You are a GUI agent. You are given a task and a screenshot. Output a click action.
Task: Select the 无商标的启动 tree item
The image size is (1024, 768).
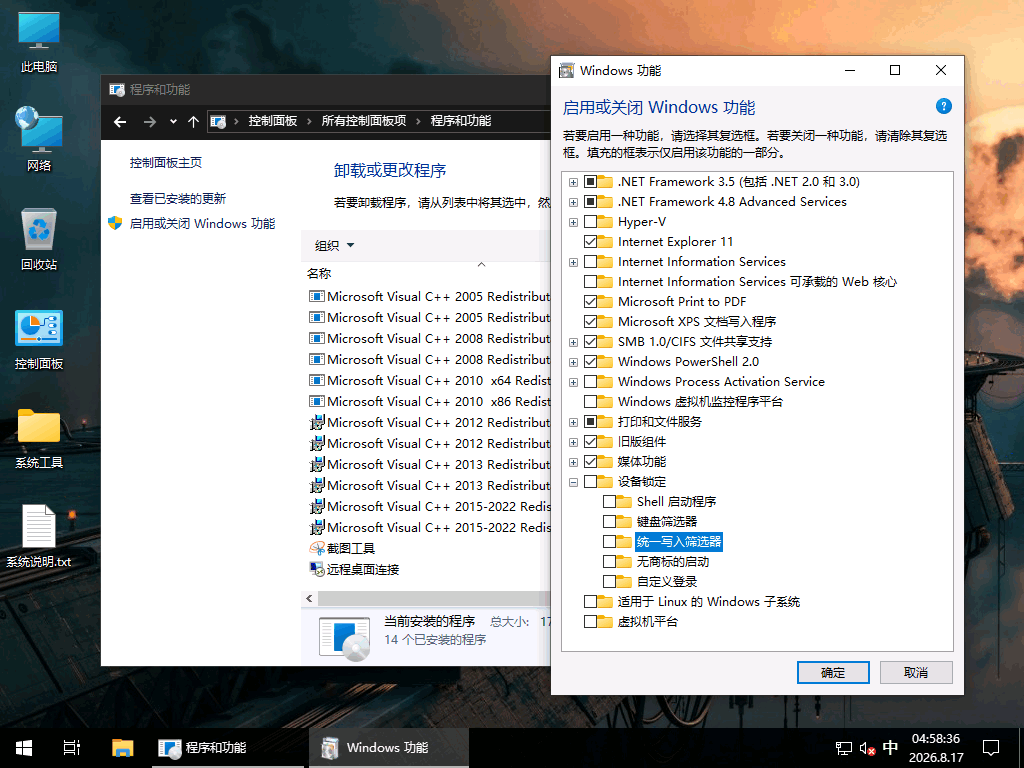click(x=673, y=562)
